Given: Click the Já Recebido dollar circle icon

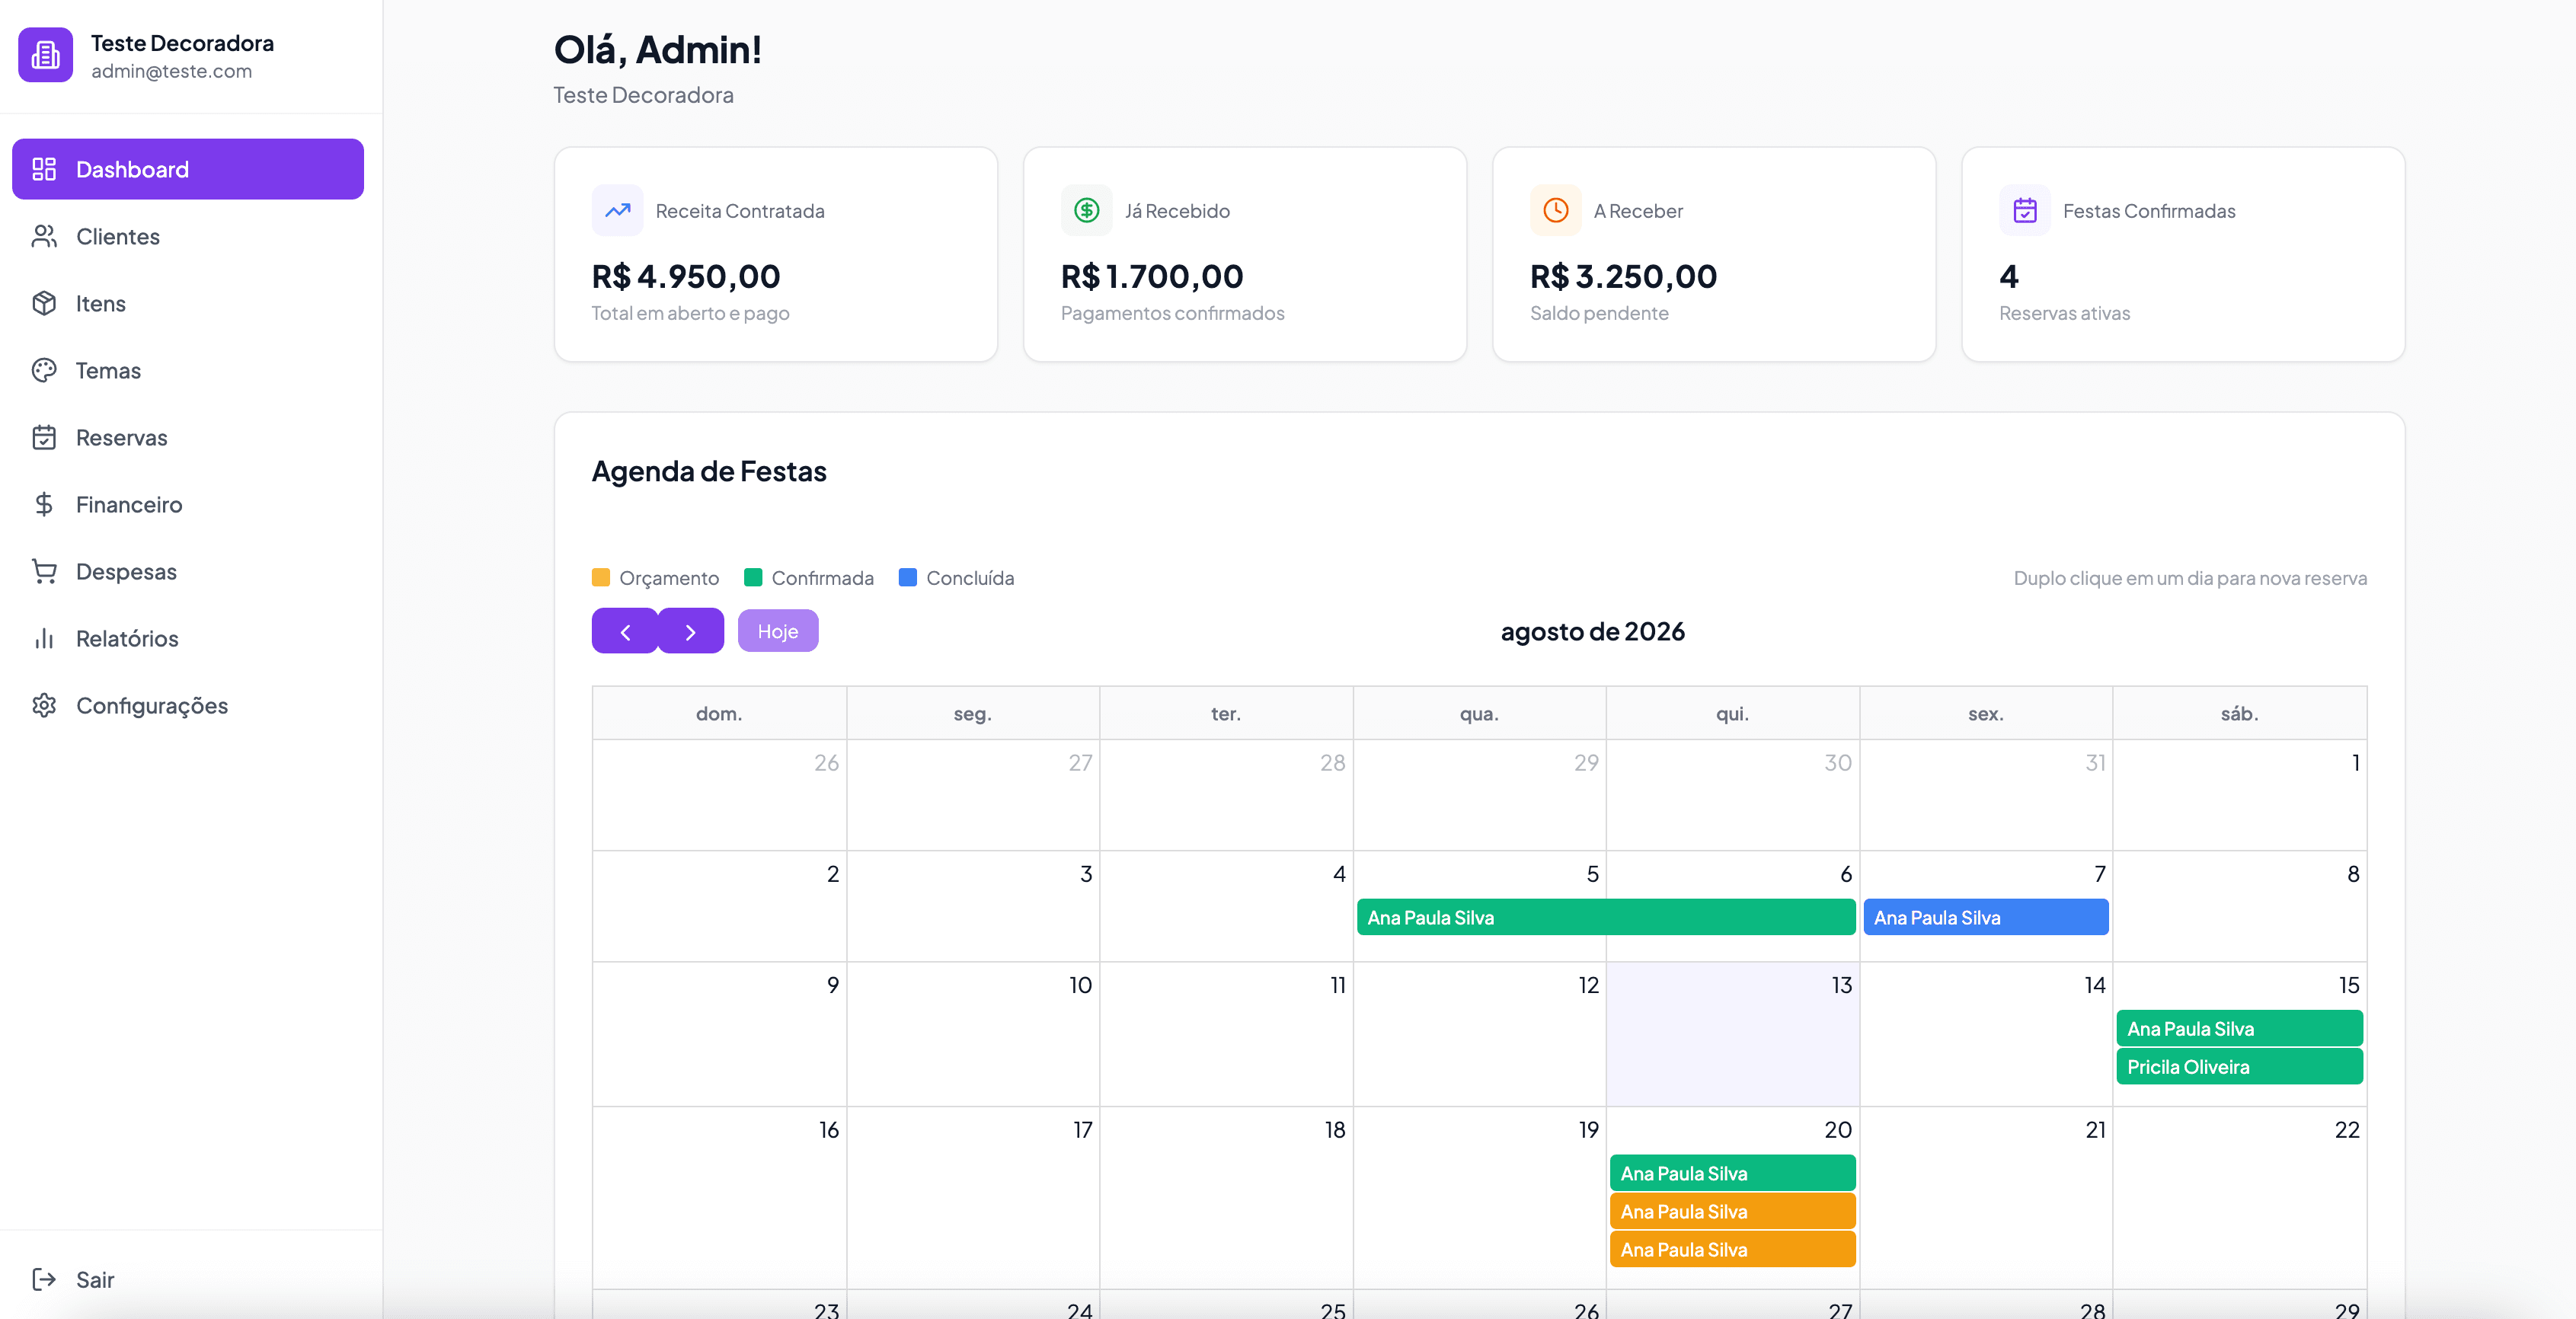Looking at the screenshot, I should [x=1086, y=210].
